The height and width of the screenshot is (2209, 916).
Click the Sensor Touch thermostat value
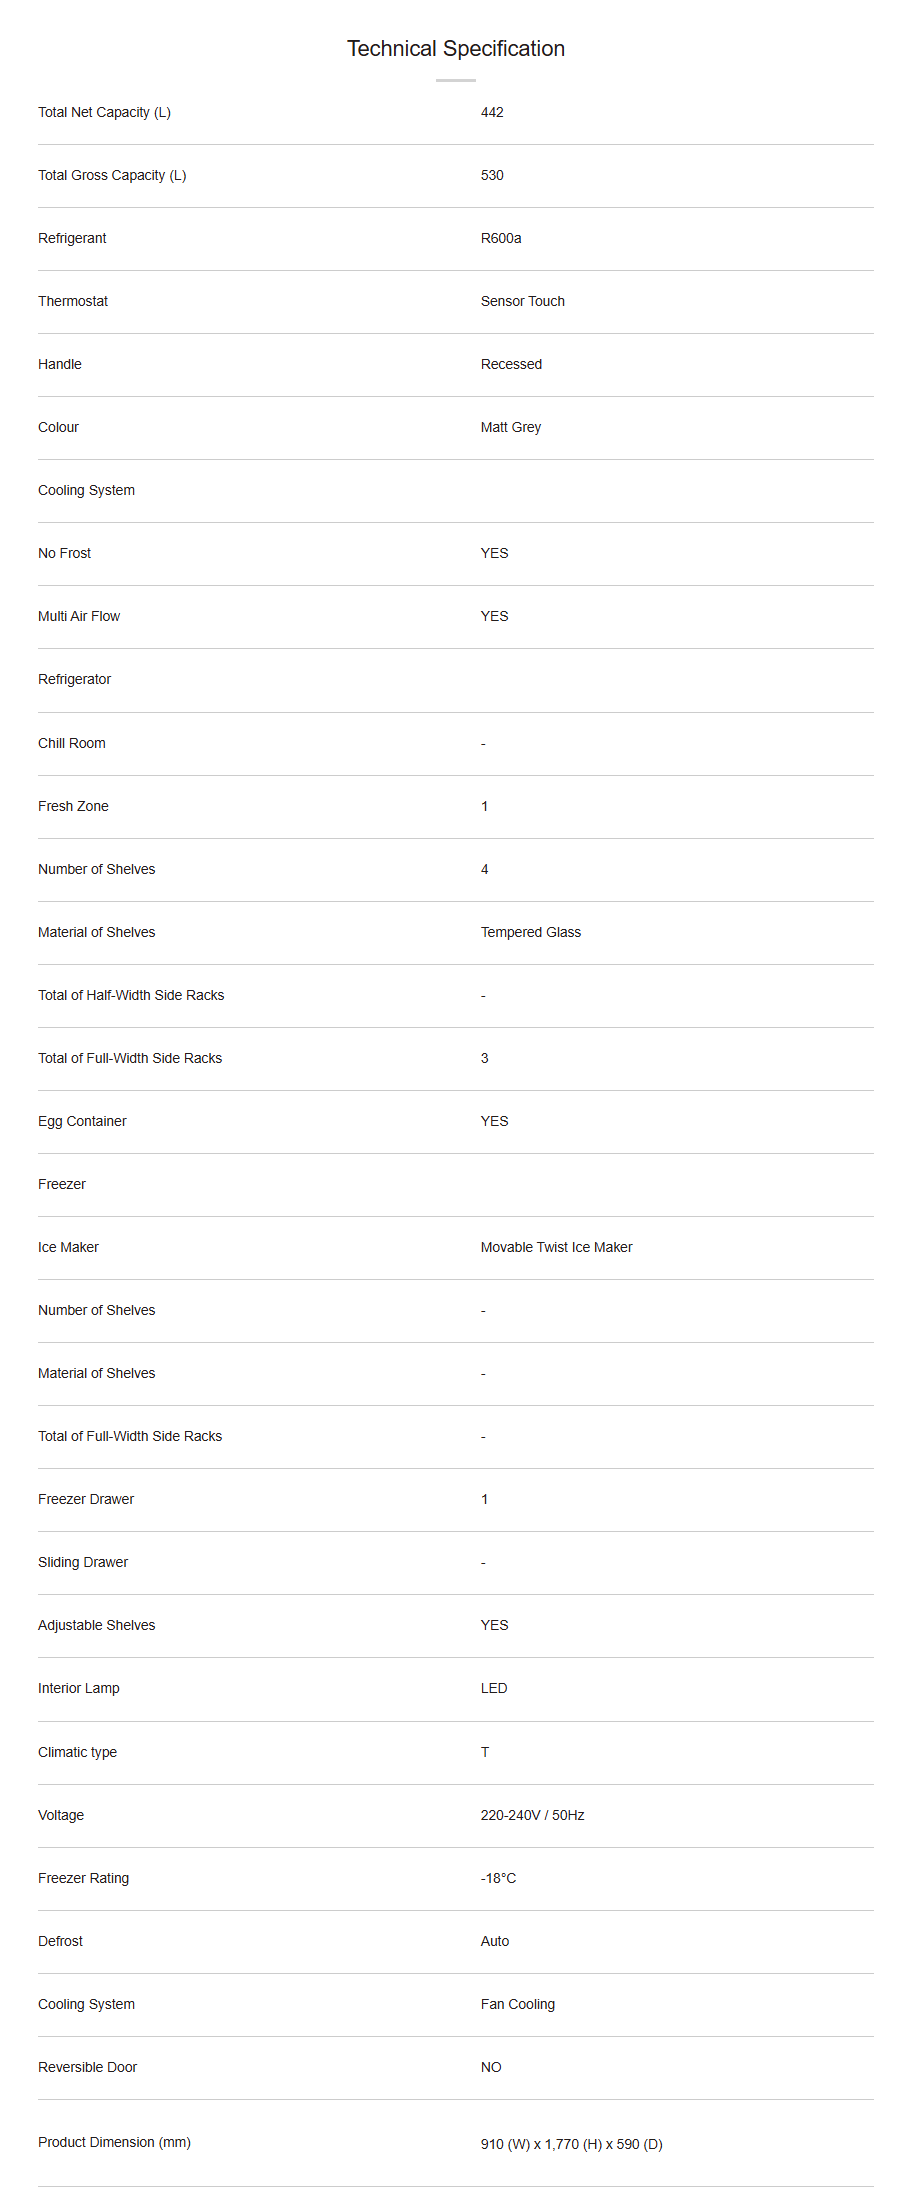[x=522, y=301]
